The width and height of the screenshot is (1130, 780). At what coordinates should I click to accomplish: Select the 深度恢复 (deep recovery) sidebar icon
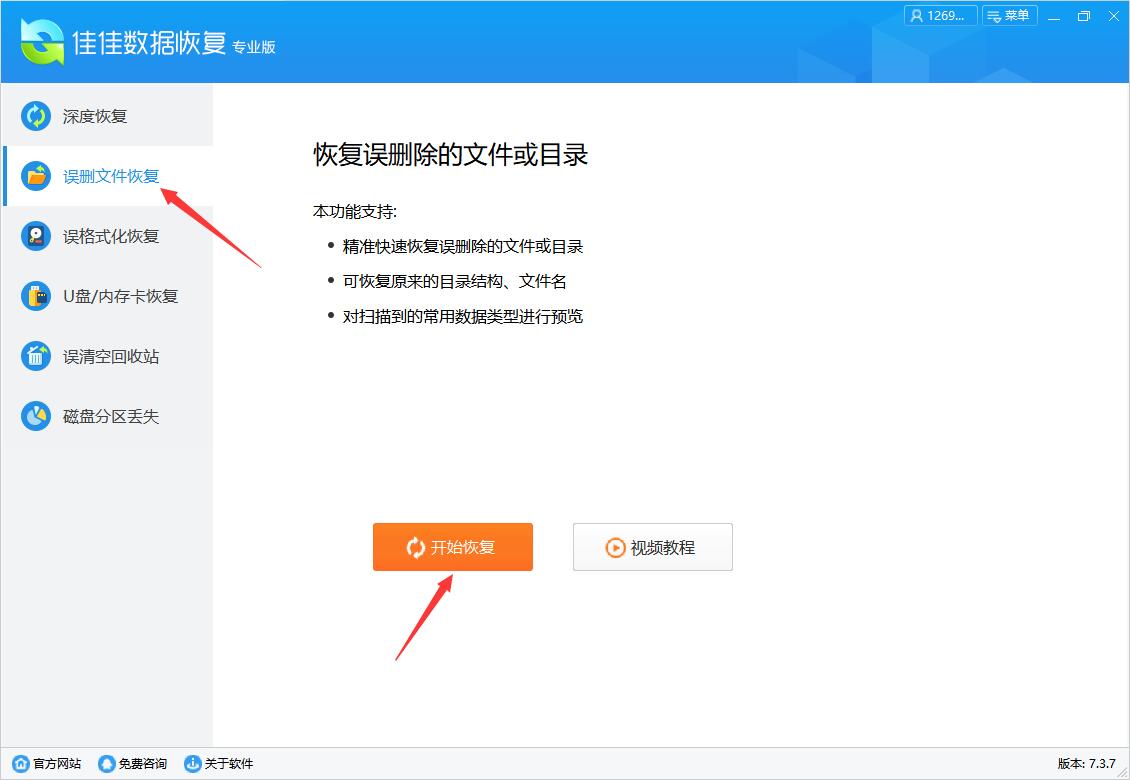(36, 116)
